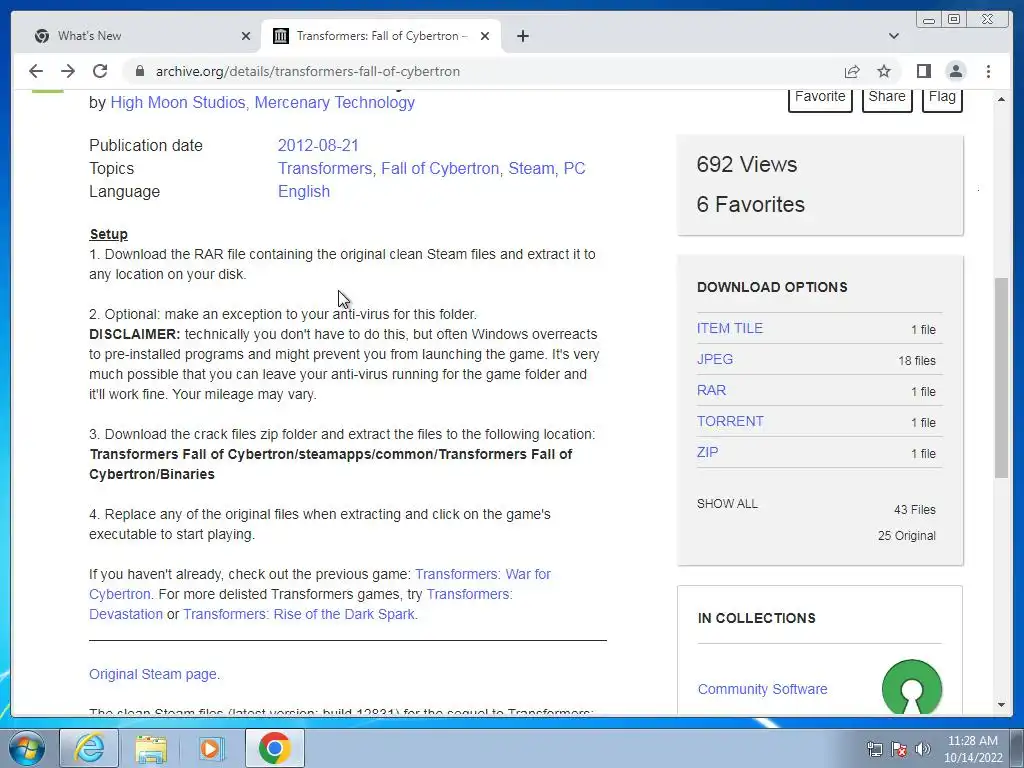The image size is (1024, 768).
Task: Close the What's New tab
Action: [x=246, y=36]
